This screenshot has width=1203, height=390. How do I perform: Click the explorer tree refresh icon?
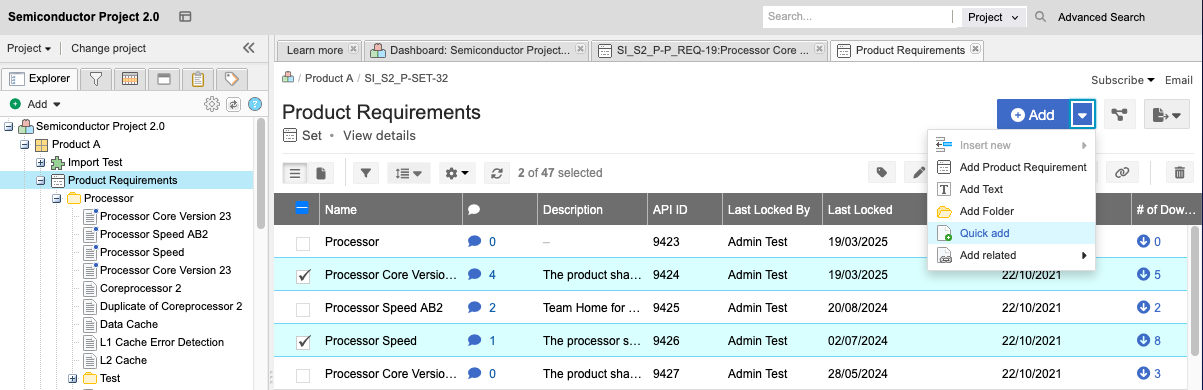point(233,104)
